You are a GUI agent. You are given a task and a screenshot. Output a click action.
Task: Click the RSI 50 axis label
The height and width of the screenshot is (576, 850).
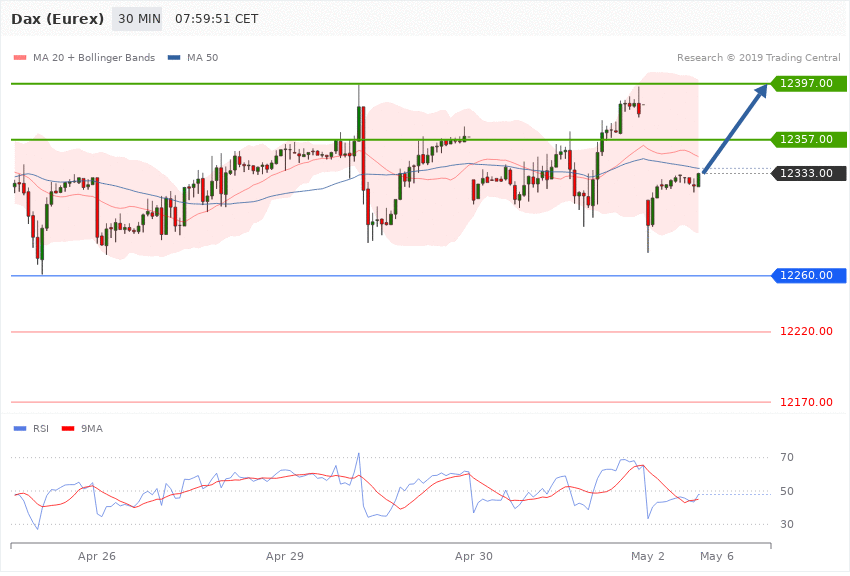(x=787, y=491)
